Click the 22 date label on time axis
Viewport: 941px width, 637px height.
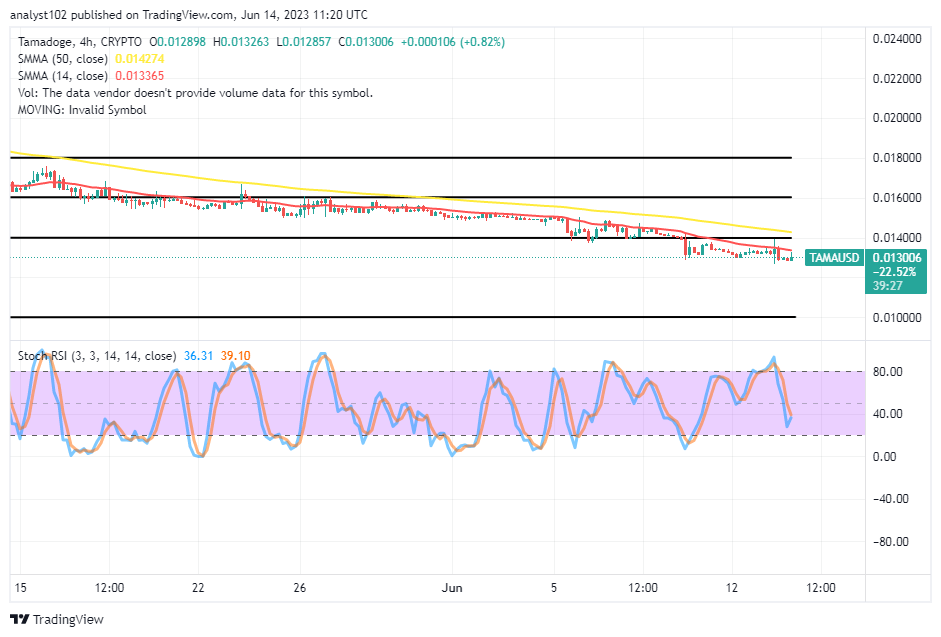coord(198,588)
